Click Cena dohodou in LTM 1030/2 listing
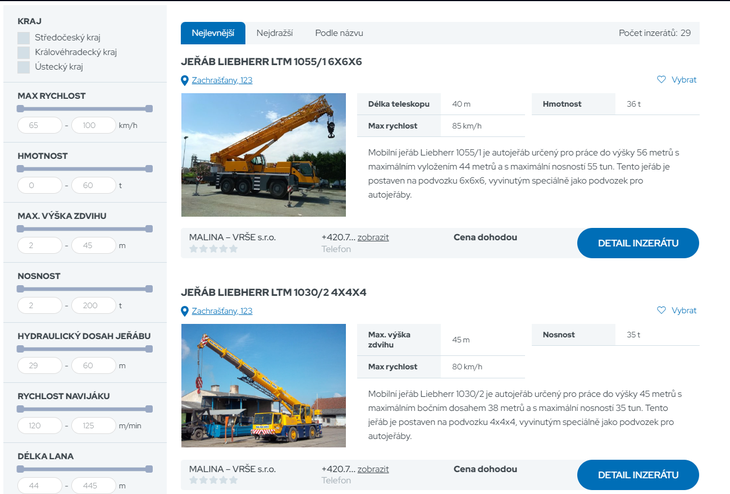 click(x=485, y=469)
